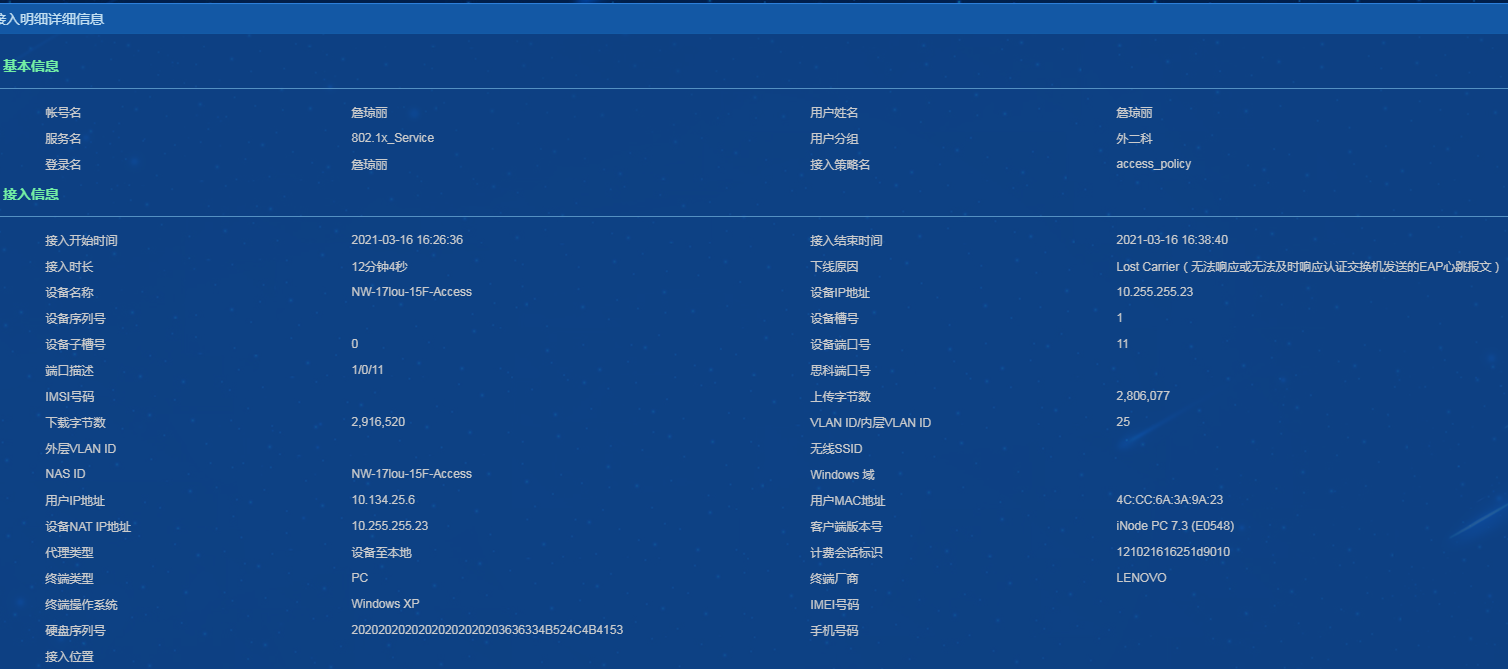The height and width of the screenshot is (669, 1508).
Task: Click the 上传字节数 label
Action: [x=840, y=397]
